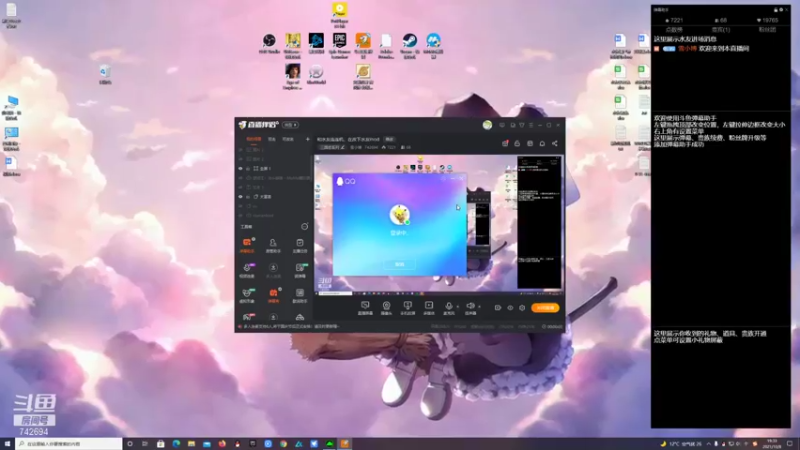Open user avatar in companion title bar
Image resolution: width=800 pixels, height=450 pixels.
tap(487, 125)
